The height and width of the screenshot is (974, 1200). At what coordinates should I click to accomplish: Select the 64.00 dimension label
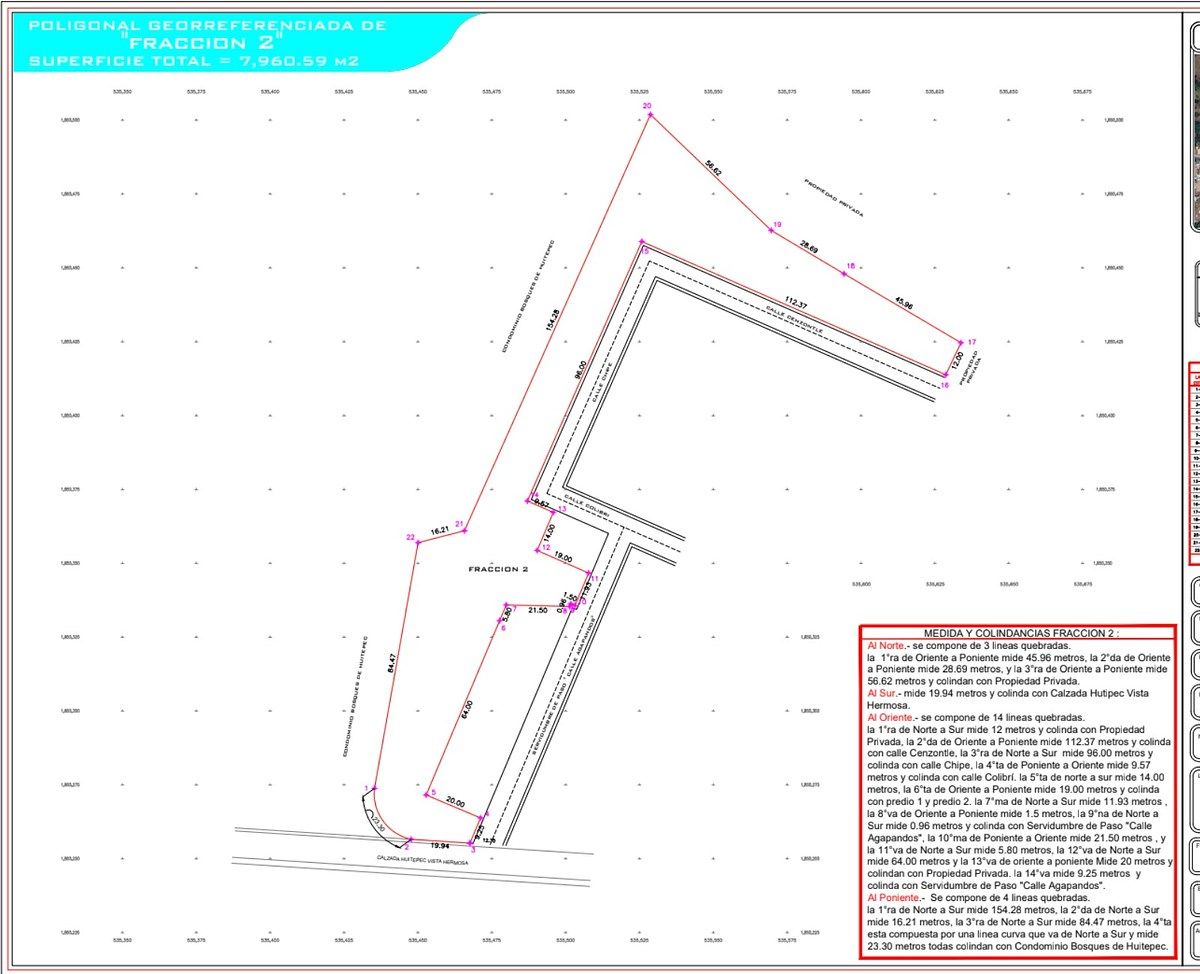tap(467, 707)
